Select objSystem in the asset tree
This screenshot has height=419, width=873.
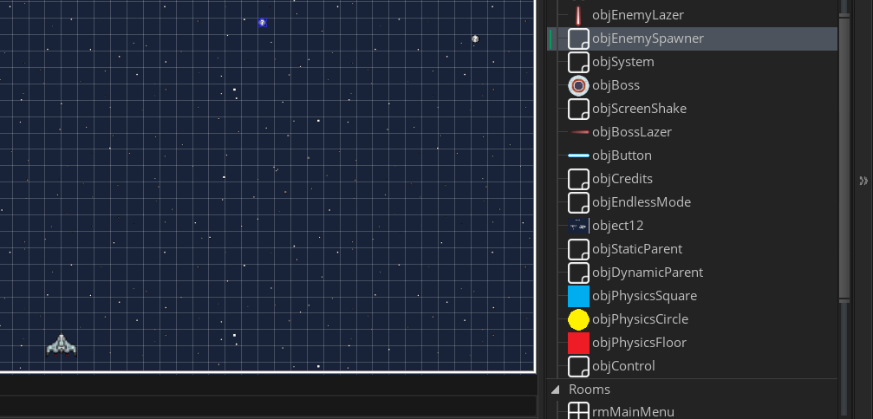tap(623, 62)
